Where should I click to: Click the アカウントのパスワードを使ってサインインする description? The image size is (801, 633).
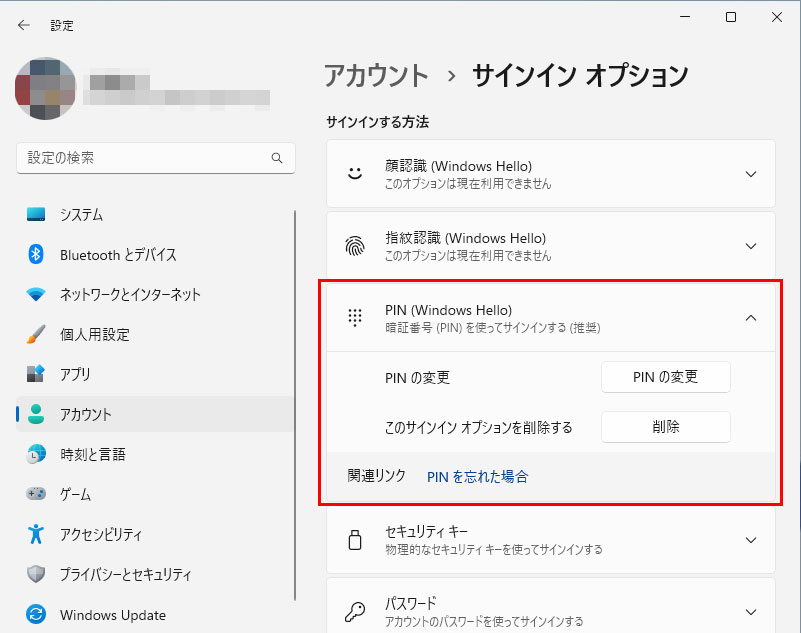[484, 621]
